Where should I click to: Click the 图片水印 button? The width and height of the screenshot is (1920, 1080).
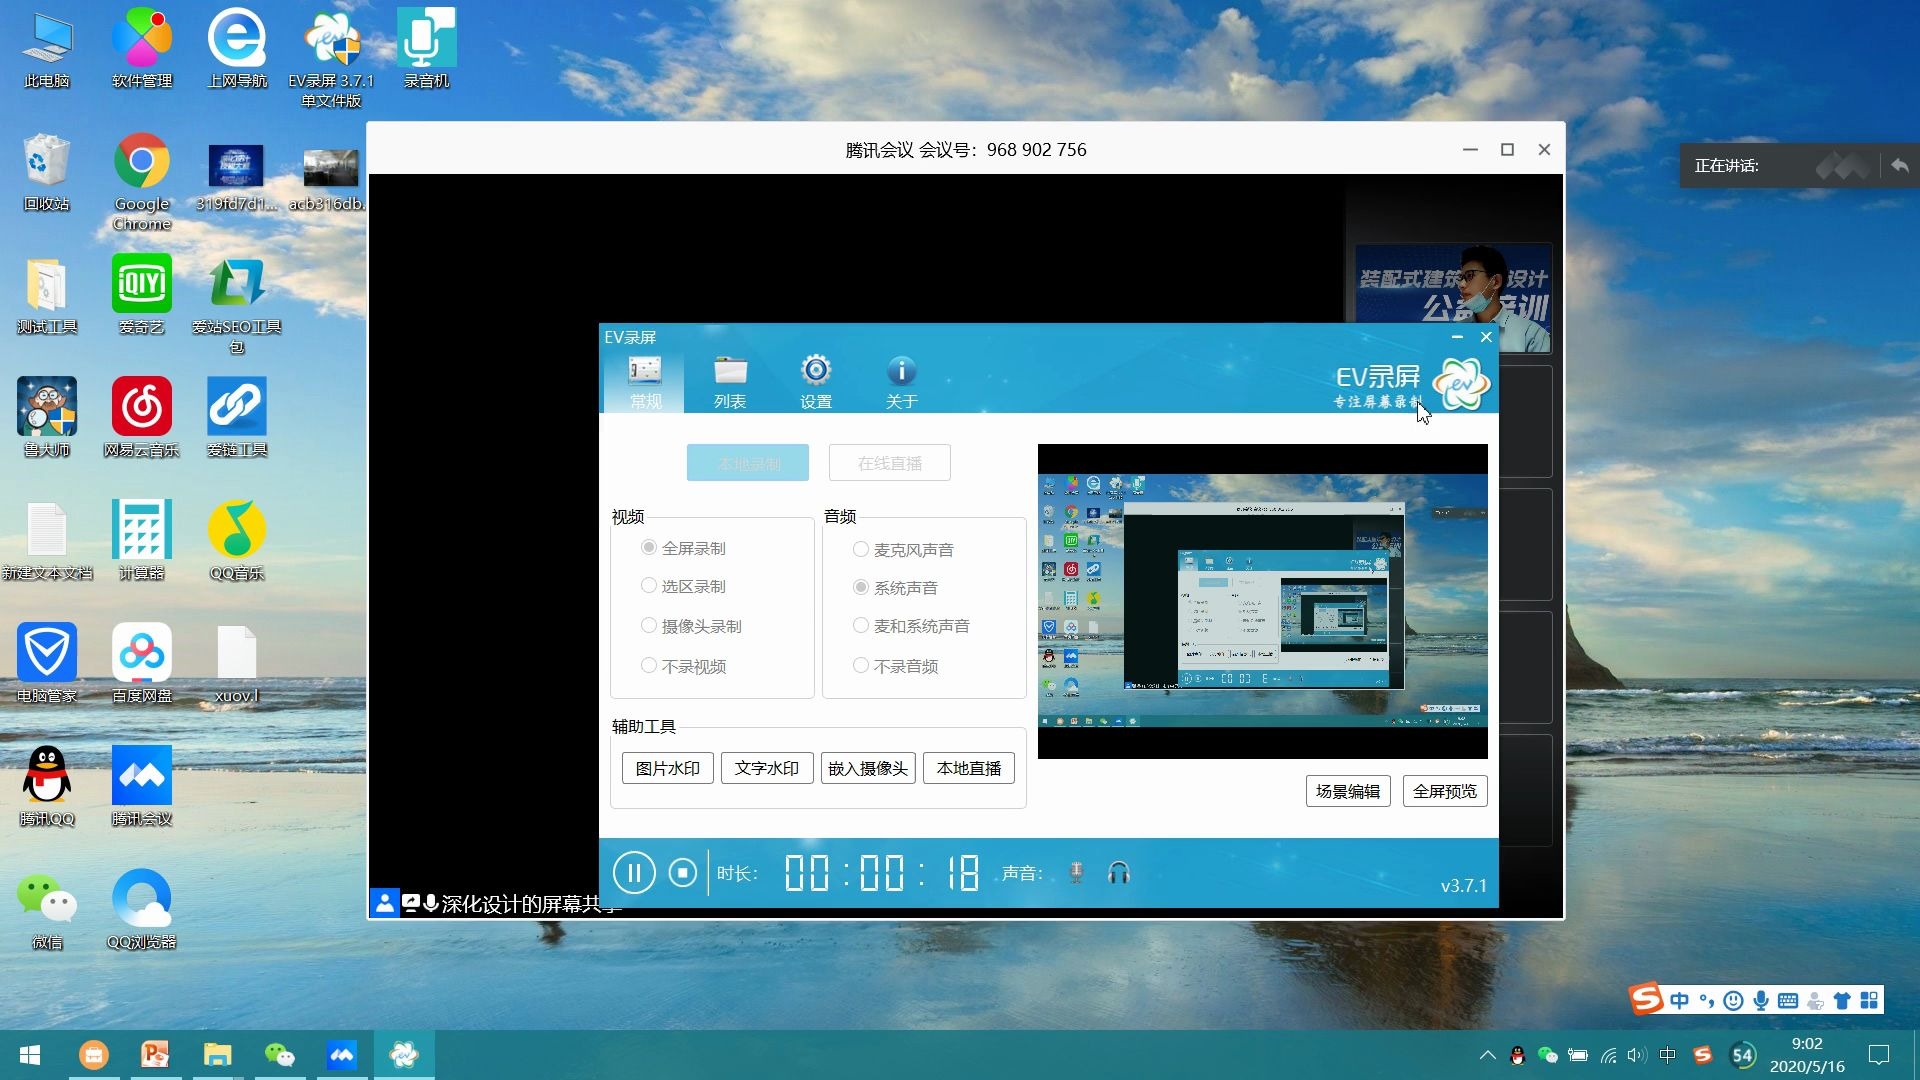(x=668, y=768)
